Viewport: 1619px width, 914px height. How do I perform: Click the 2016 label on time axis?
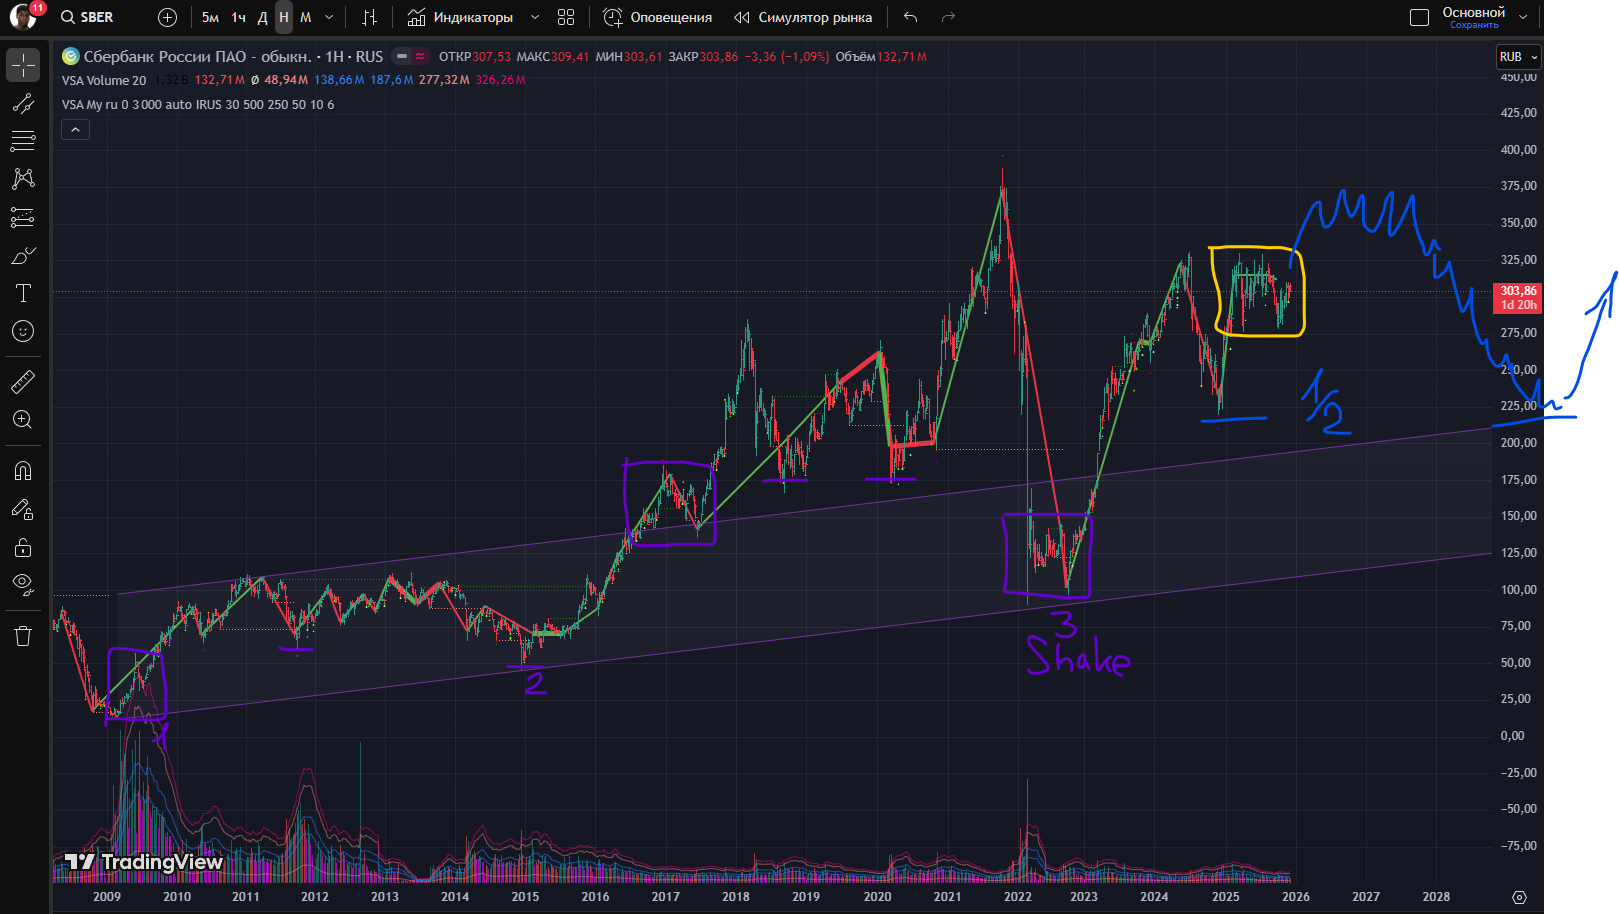click(x=595, y=897)
